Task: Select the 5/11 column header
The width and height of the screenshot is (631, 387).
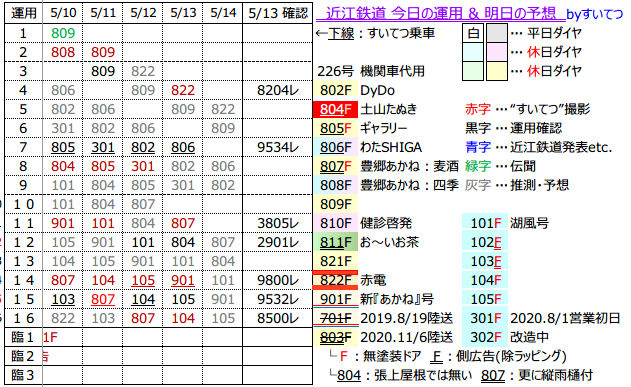Action: 103,13
